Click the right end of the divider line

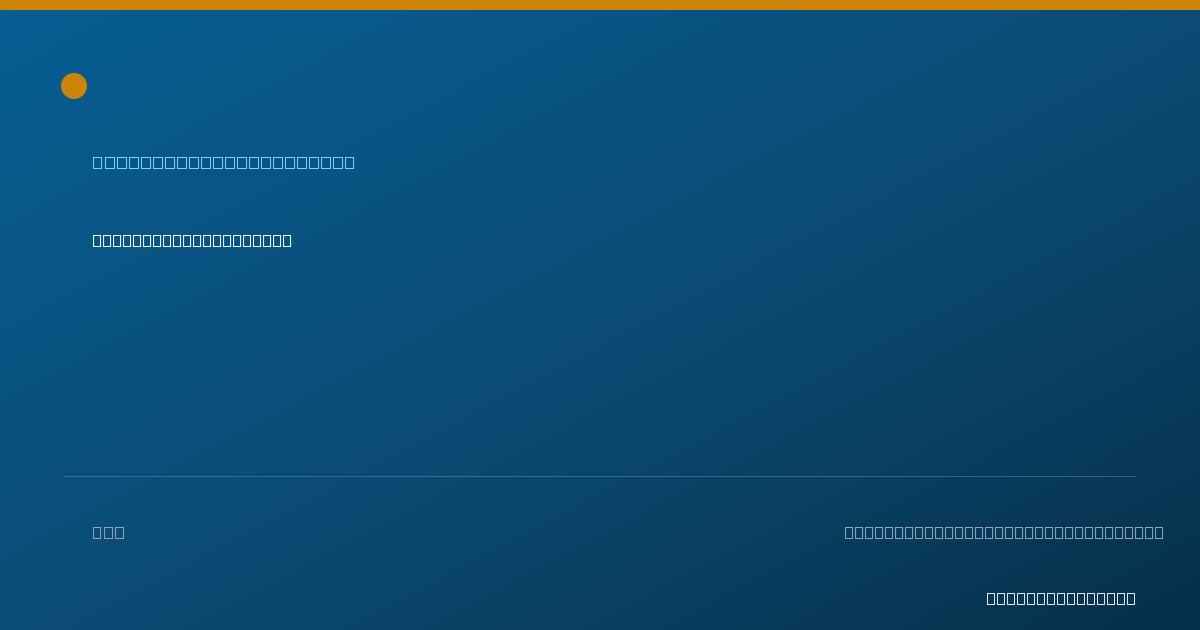click(x=1134, y=476)
